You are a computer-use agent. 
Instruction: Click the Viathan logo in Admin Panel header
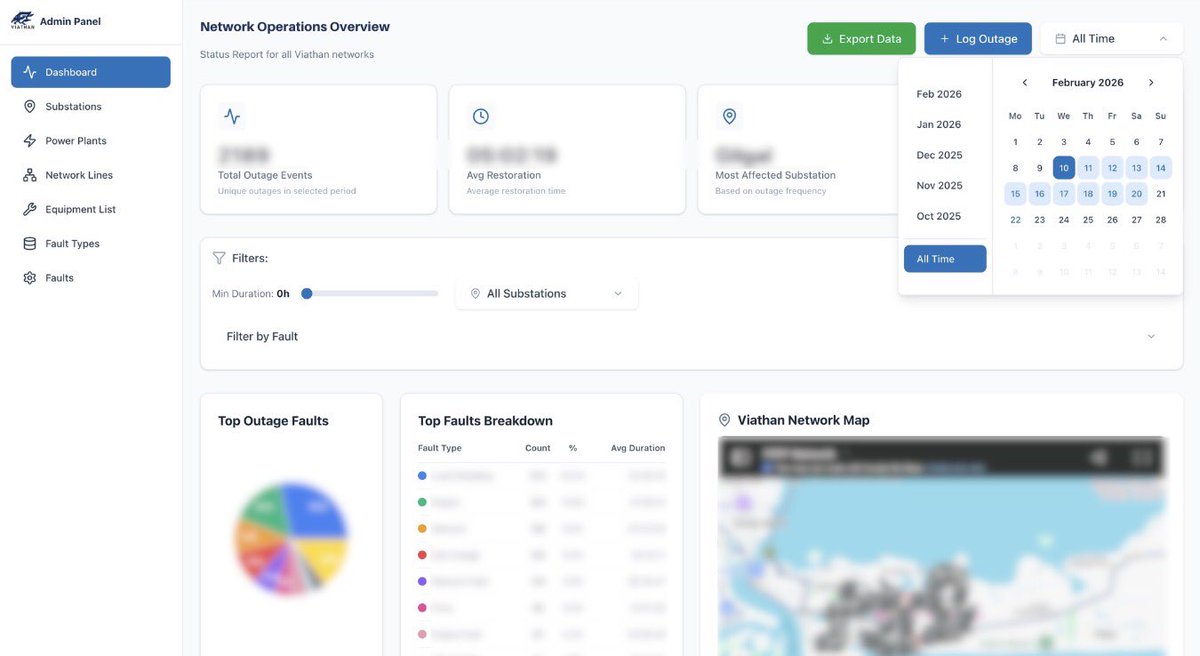22,20
